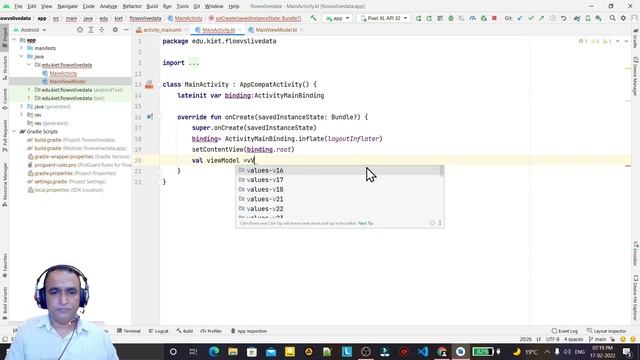The image size is (640, 360).
Task: Open the Mail app from taskbar
Action: (271, 351)
